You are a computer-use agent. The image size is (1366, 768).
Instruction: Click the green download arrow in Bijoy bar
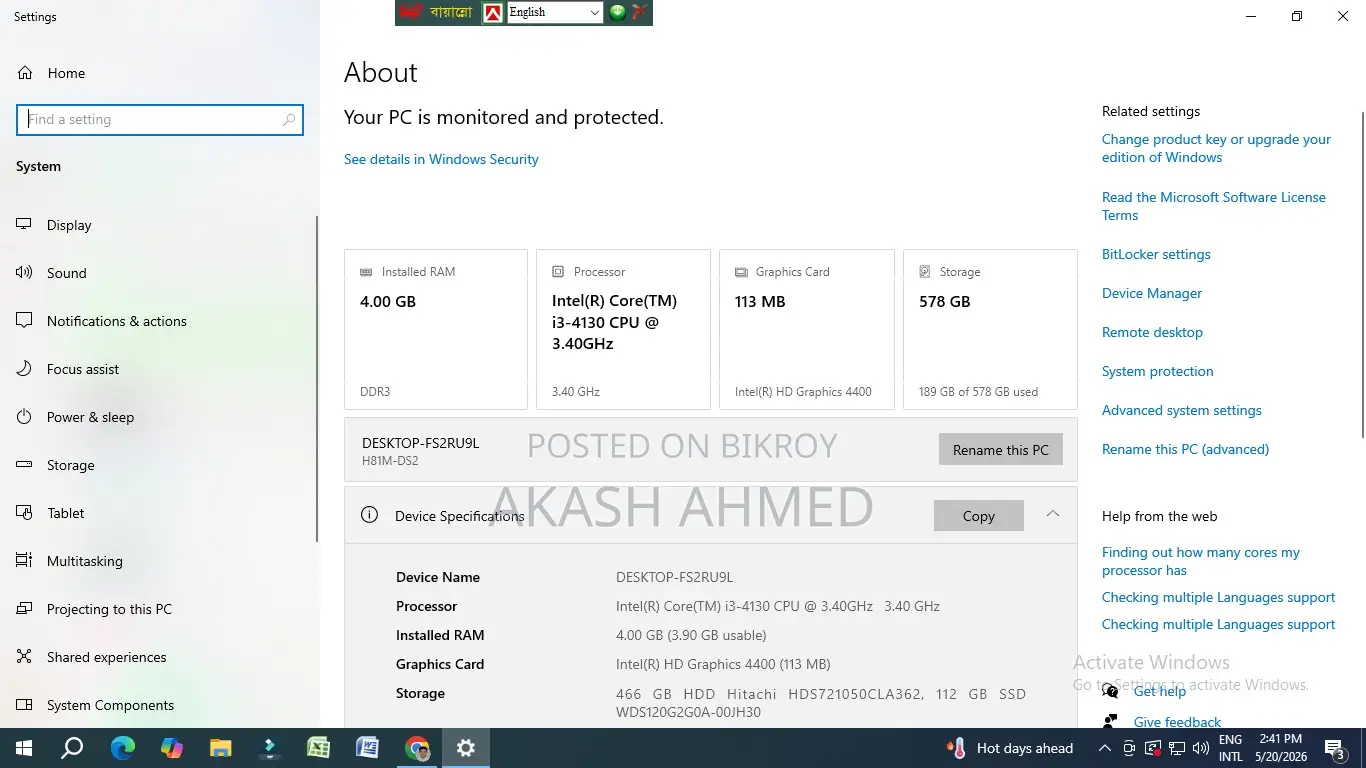[x=618, y=12]
